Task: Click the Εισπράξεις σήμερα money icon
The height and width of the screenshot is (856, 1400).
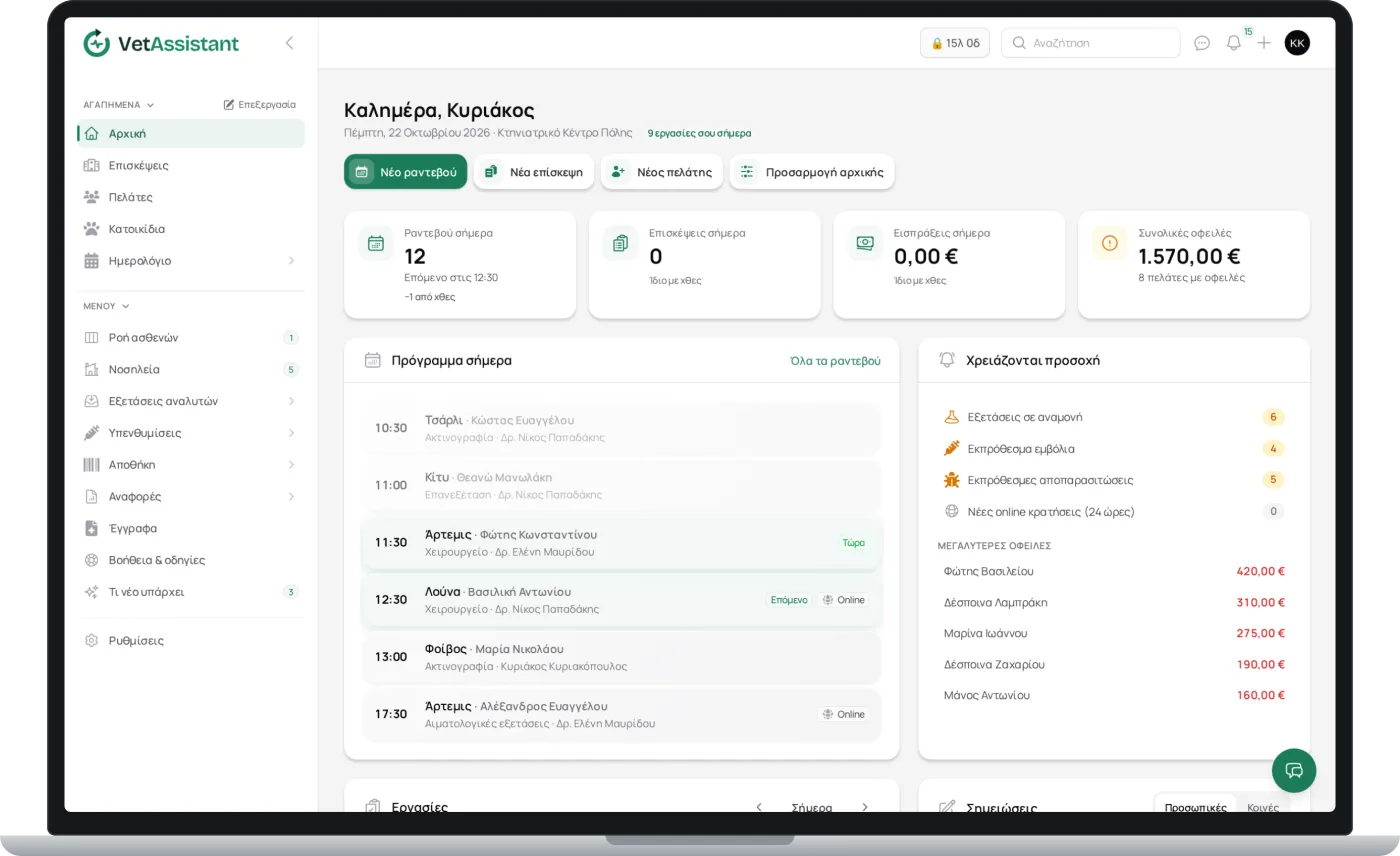Action: (x=865, y=243)
